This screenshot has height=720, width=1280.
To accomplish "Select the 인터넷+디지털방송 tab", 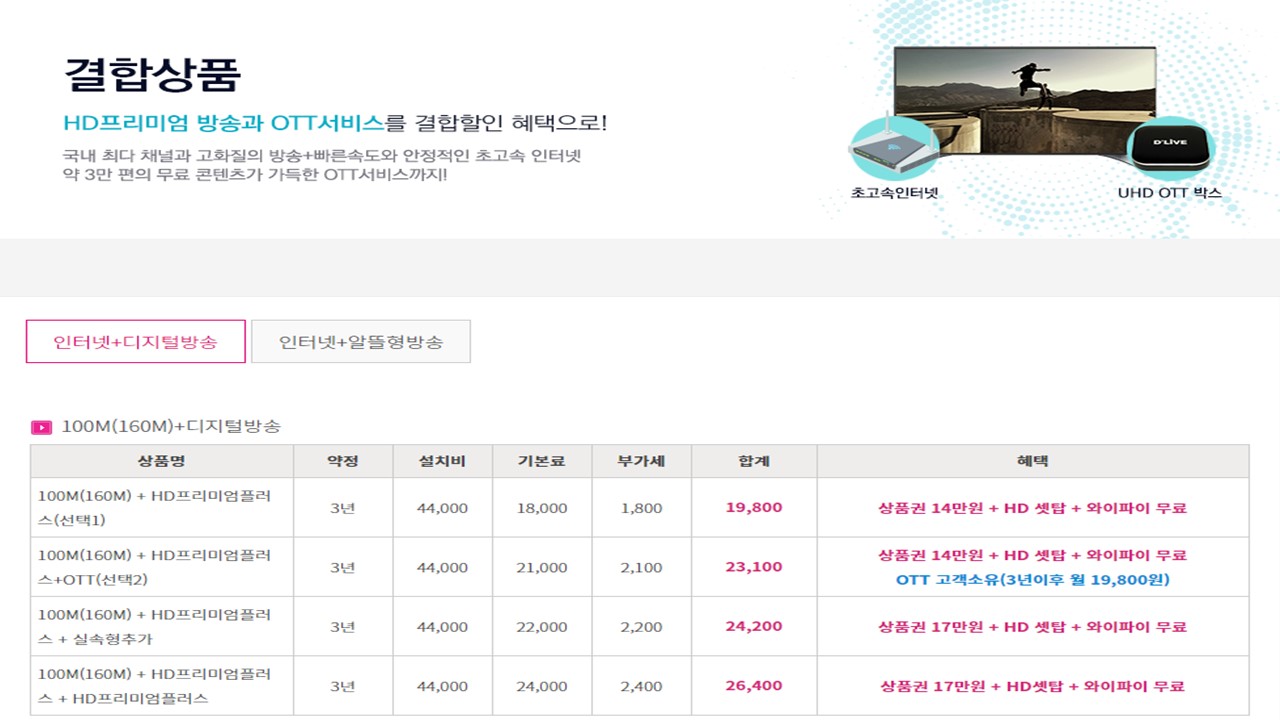I will (135, 341).
